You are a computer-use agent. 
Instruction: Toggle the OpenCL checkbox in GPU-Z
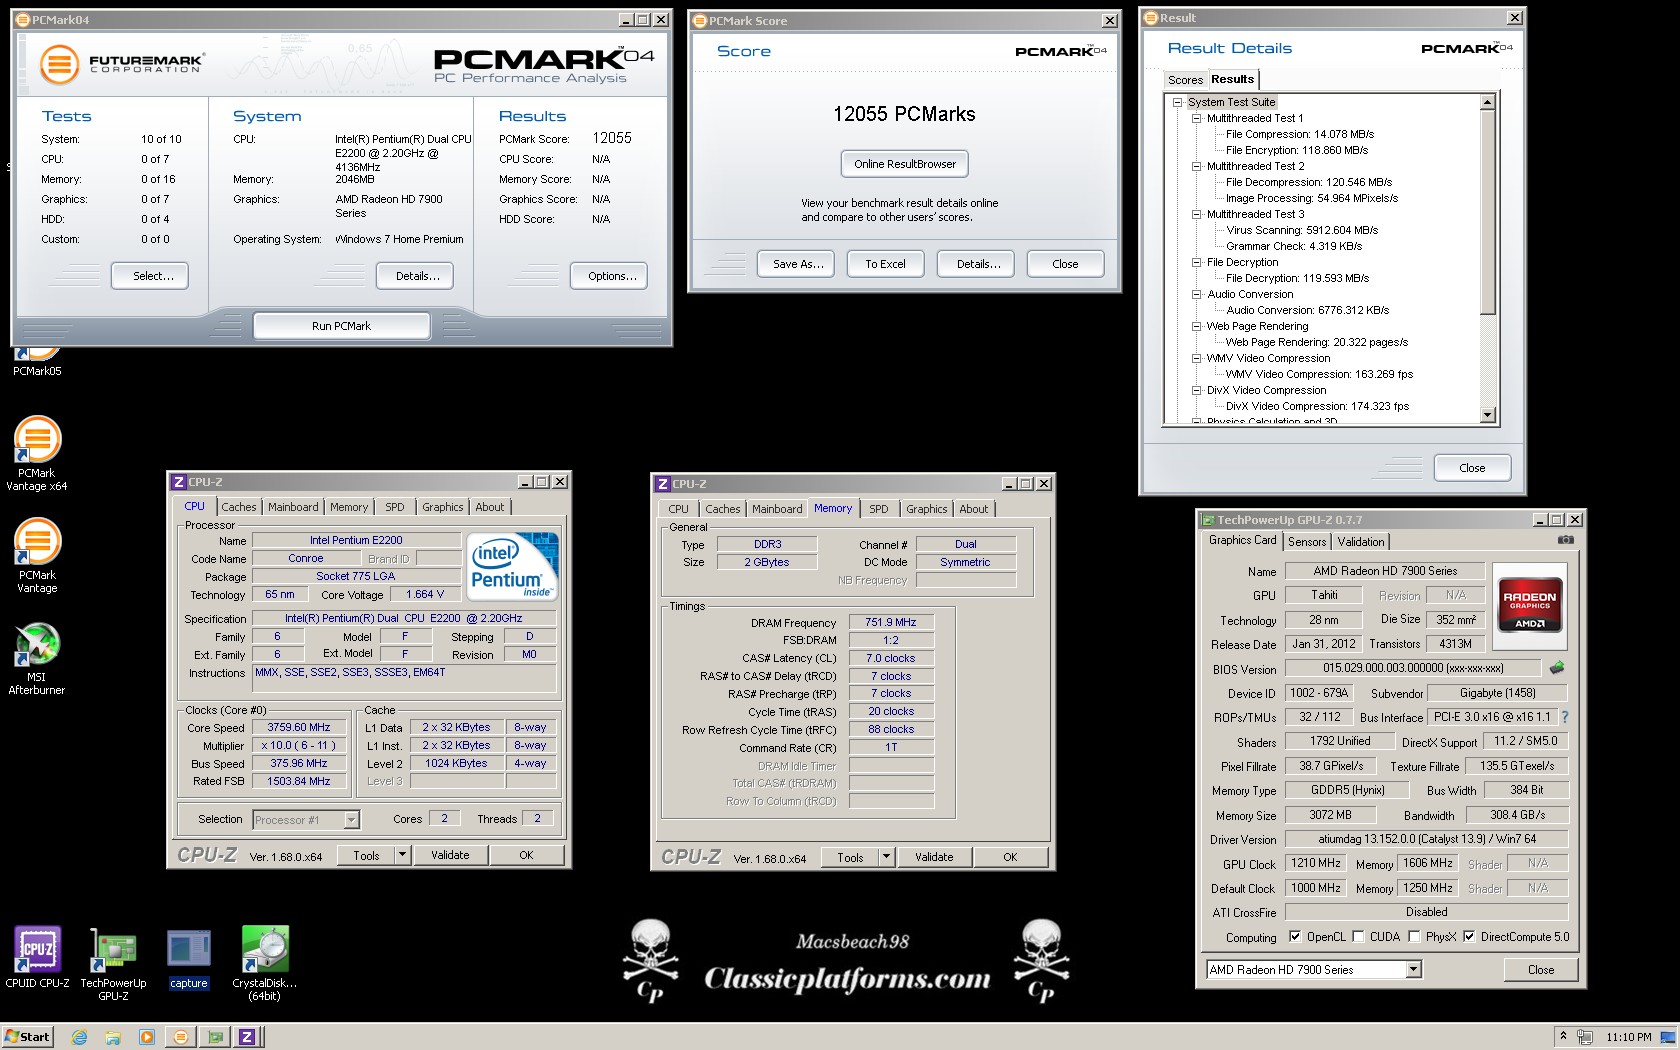[1295, 937]
